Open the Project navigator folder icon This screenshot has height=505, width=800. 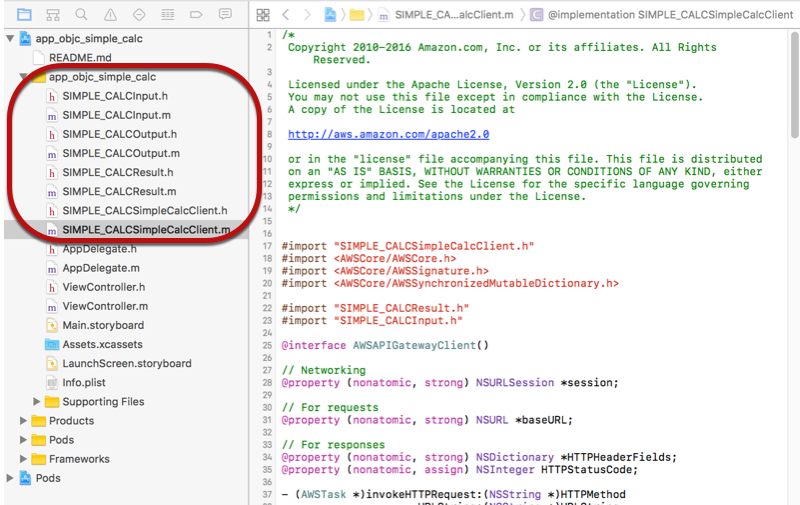(x=24, y=15)
